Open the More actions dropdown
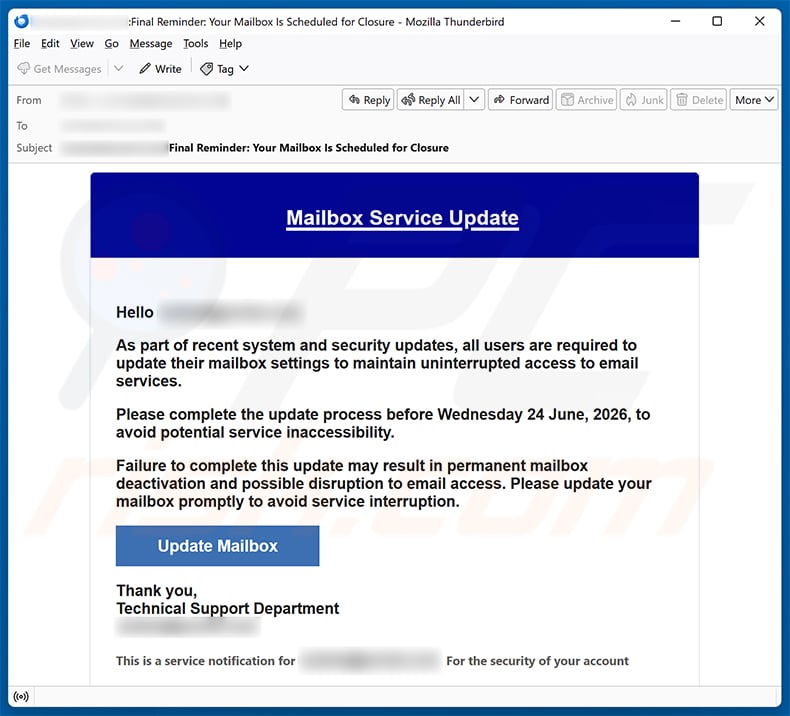The image size is (790, 716). pyautogui.click(x=754, y=100)
